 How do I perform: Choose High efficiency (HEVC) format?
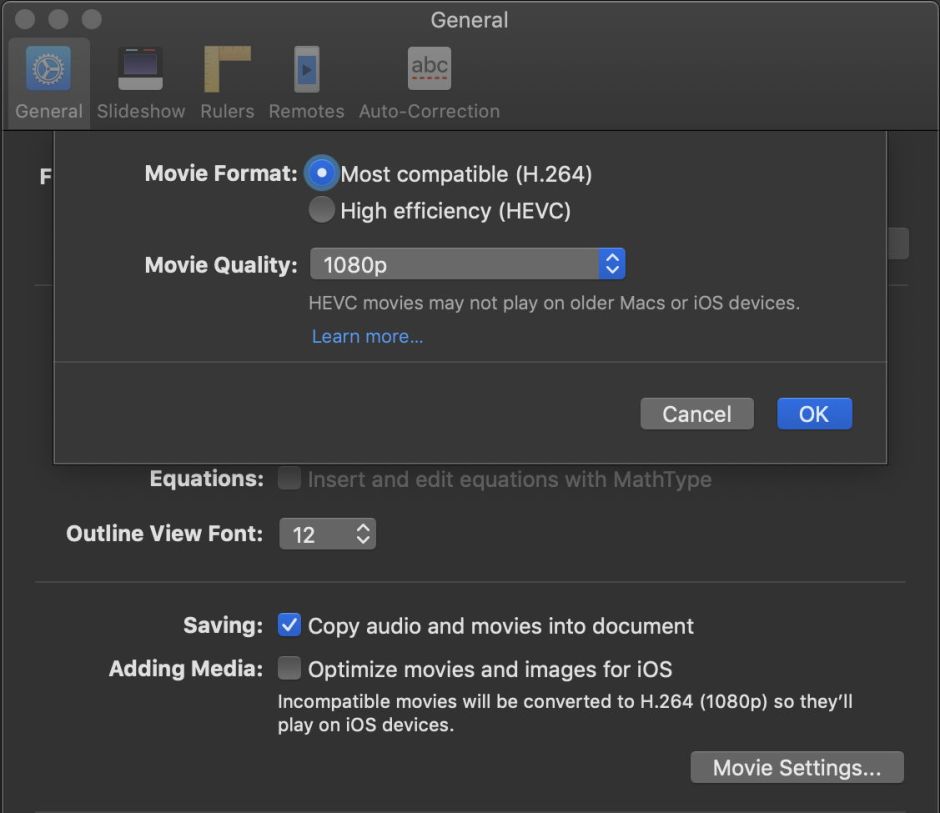click(321, 209)
